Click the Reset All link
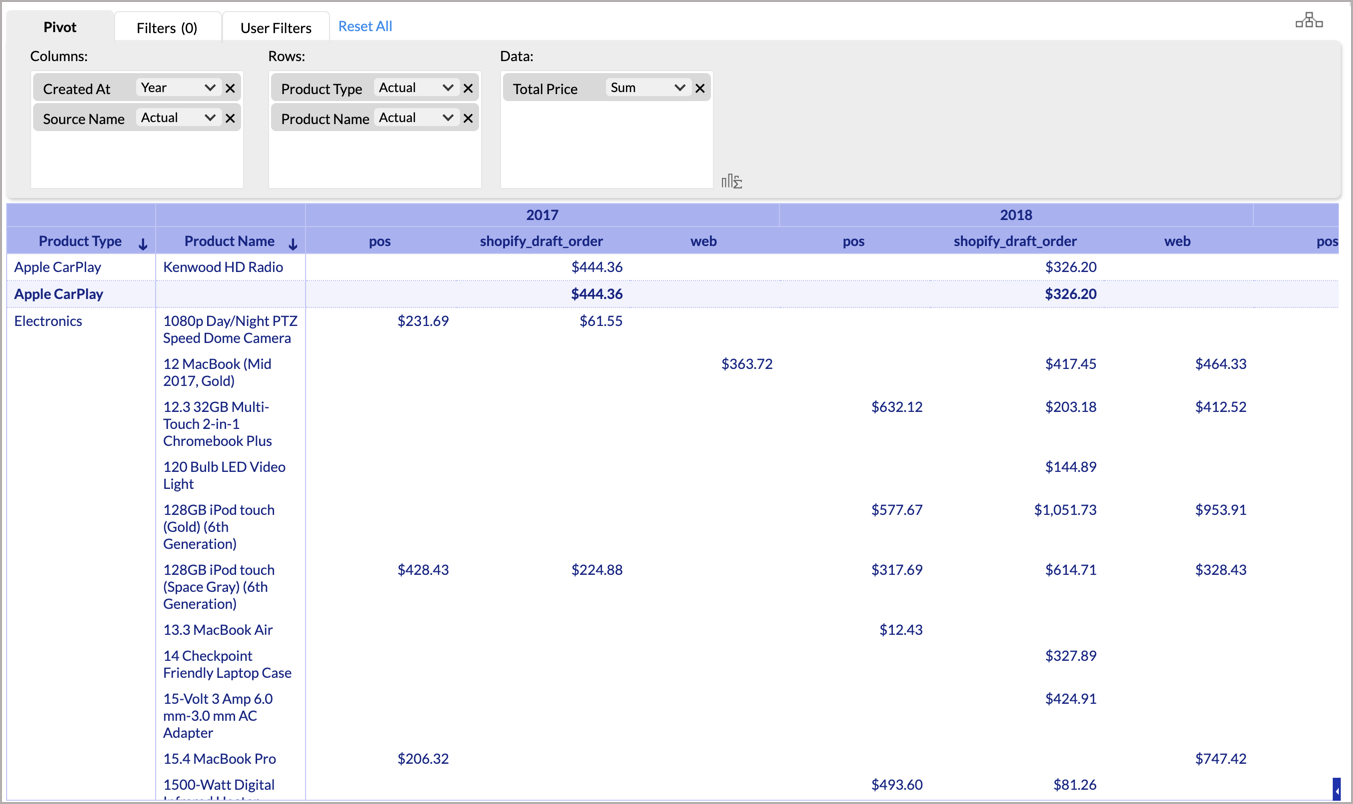 pos(365,26)
